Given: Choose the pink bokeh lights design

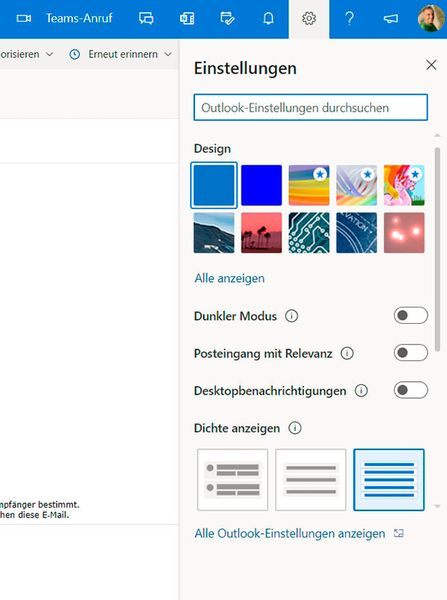Looking at the screenshot, I should click(x=404, y=233).
